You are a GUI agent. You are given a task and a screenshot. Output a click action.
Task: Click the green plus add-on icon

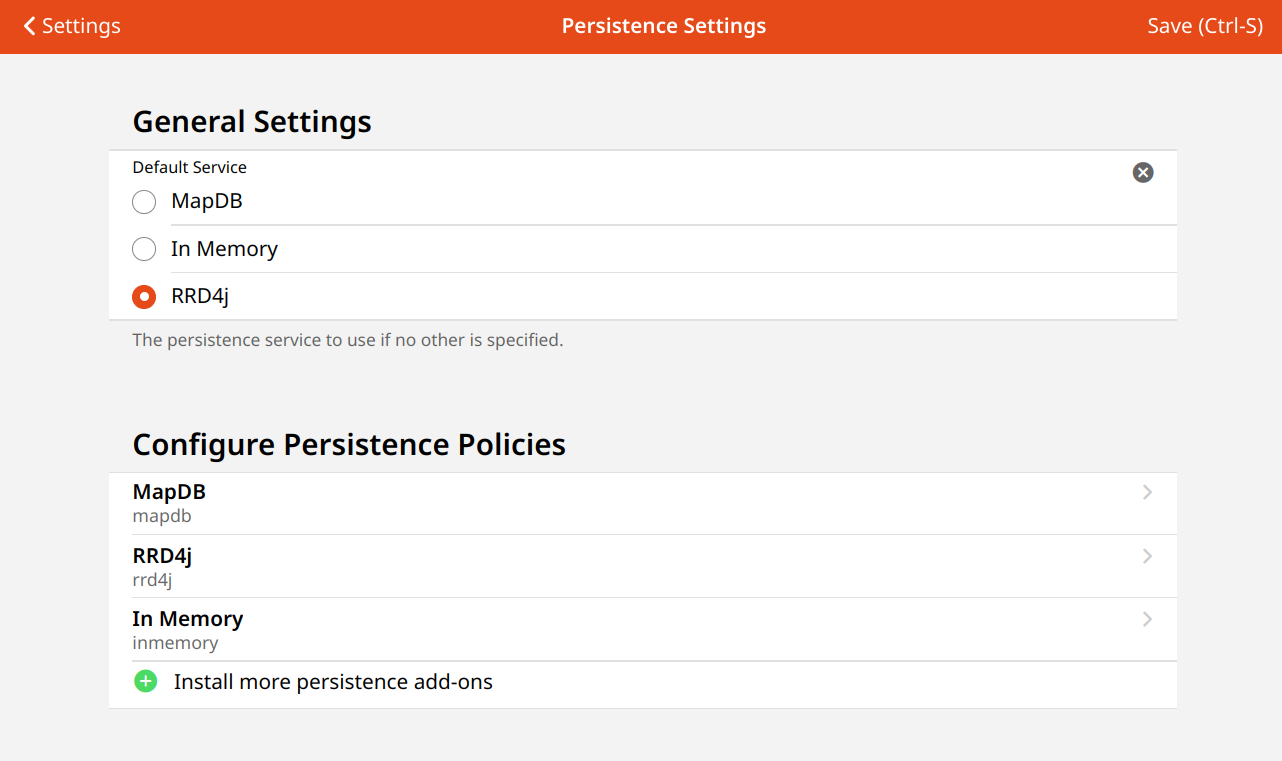click(x=146, y=682)
